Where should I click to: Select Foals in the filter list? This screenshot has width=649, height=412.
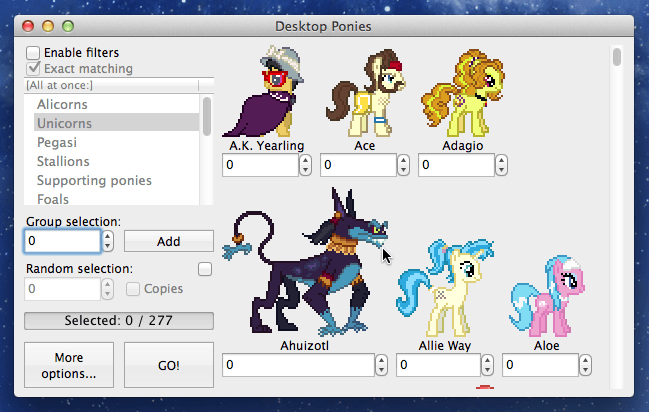pyautogui.click(x=53, y=199)
